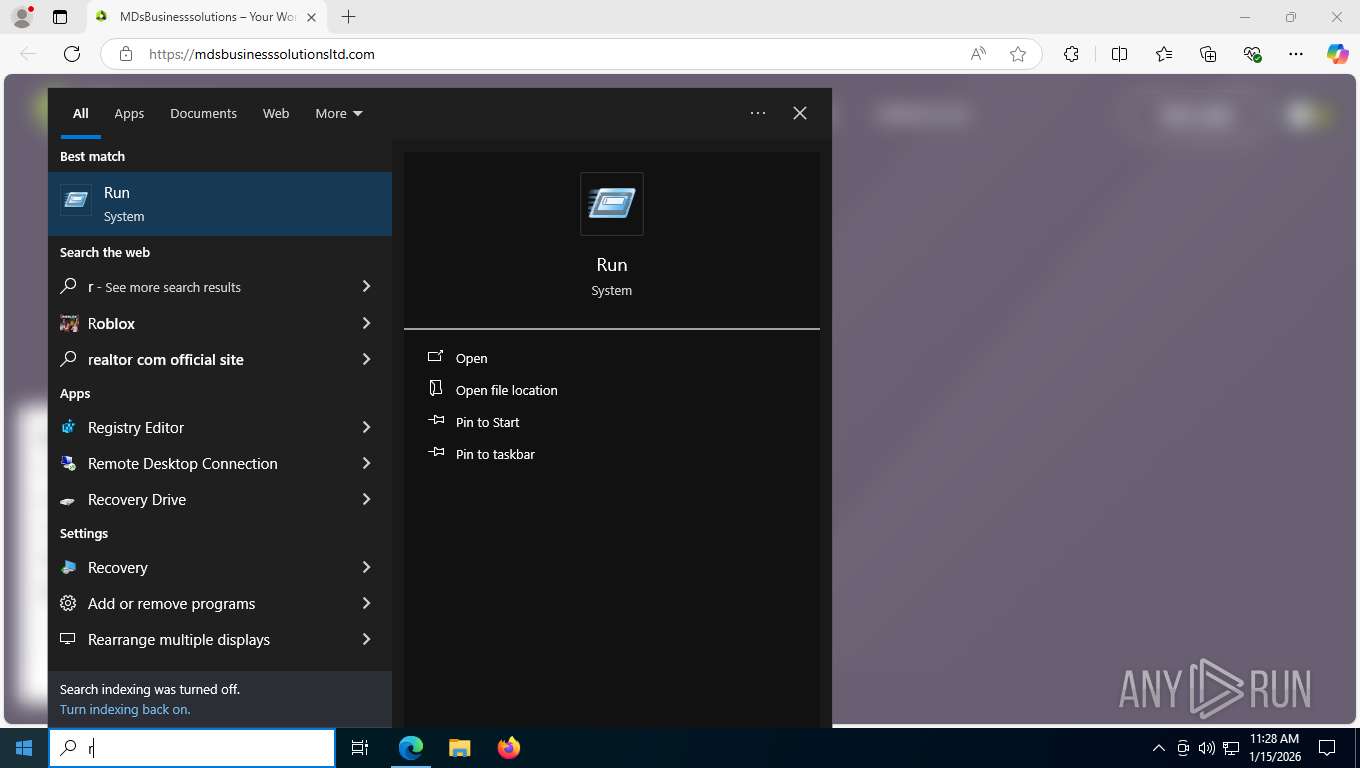Click the volume speaker tray icon
Viewport: 1360px width, 768px height.
(x=1206, y=748)
